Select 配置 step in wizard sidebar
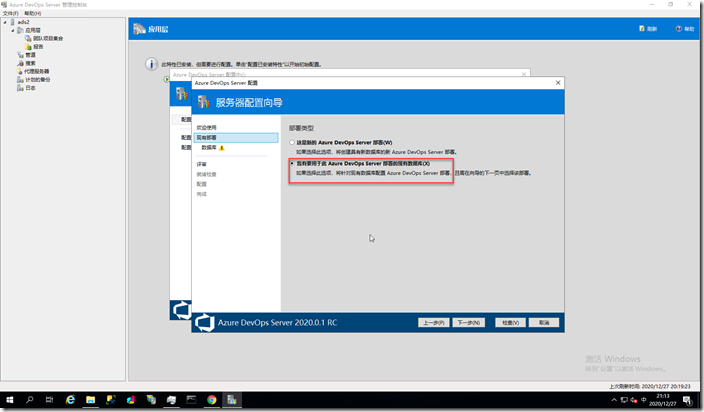The height and width of the screenshot is (412, 704). click(x=202, y=184)
